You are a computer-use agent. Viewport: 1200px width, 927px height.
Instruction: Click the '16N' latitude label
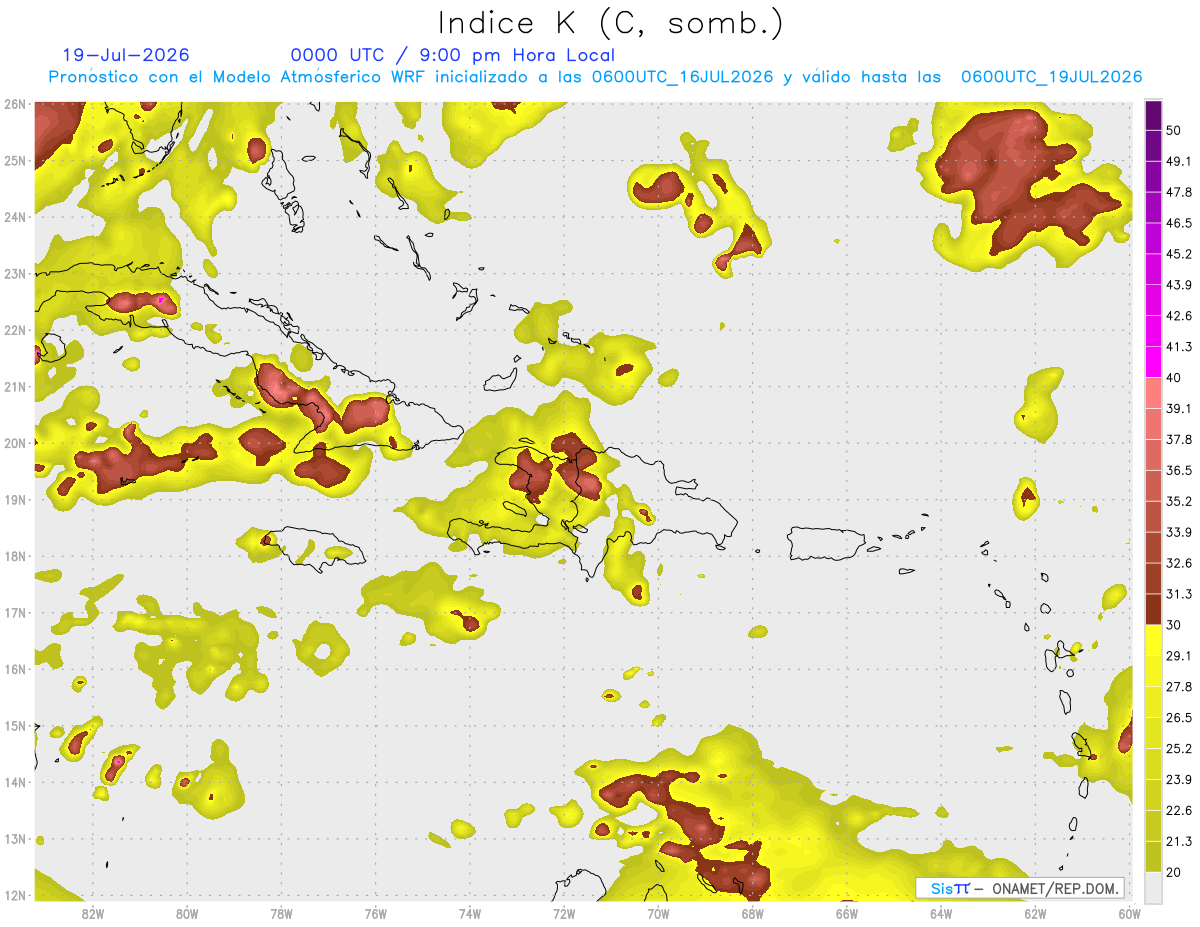coord(14,669)
